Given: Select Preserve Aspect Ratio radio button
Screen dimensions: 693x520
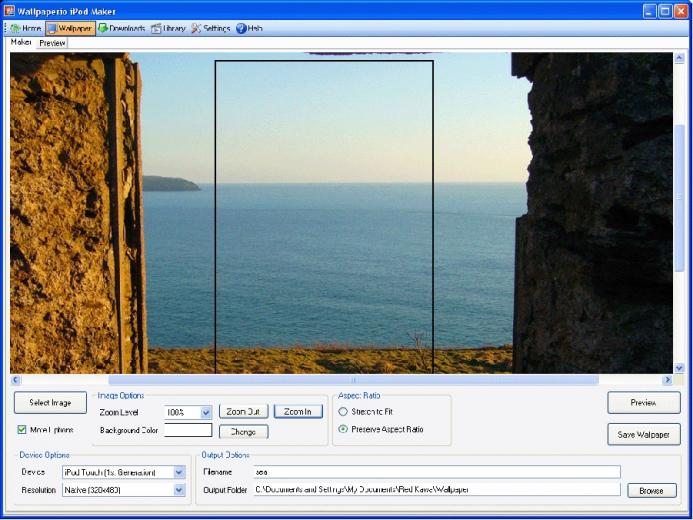Looking at the screenshot, I should tap(343, 429).
